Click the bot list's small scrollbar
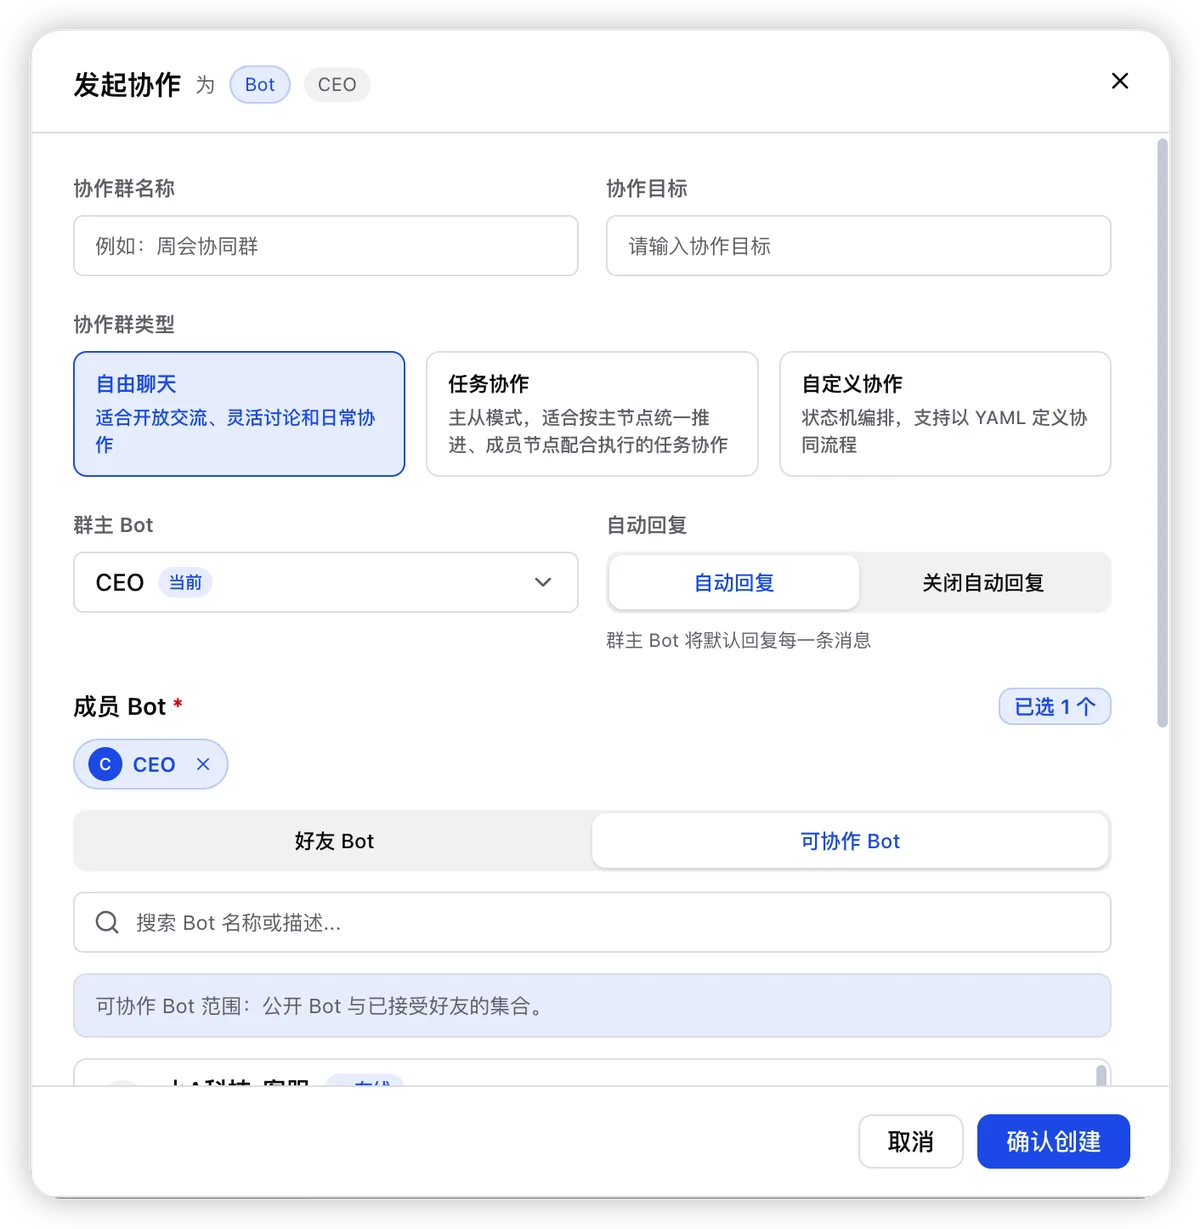Viewport: 1200px width, 1229px height. 1101,1075
